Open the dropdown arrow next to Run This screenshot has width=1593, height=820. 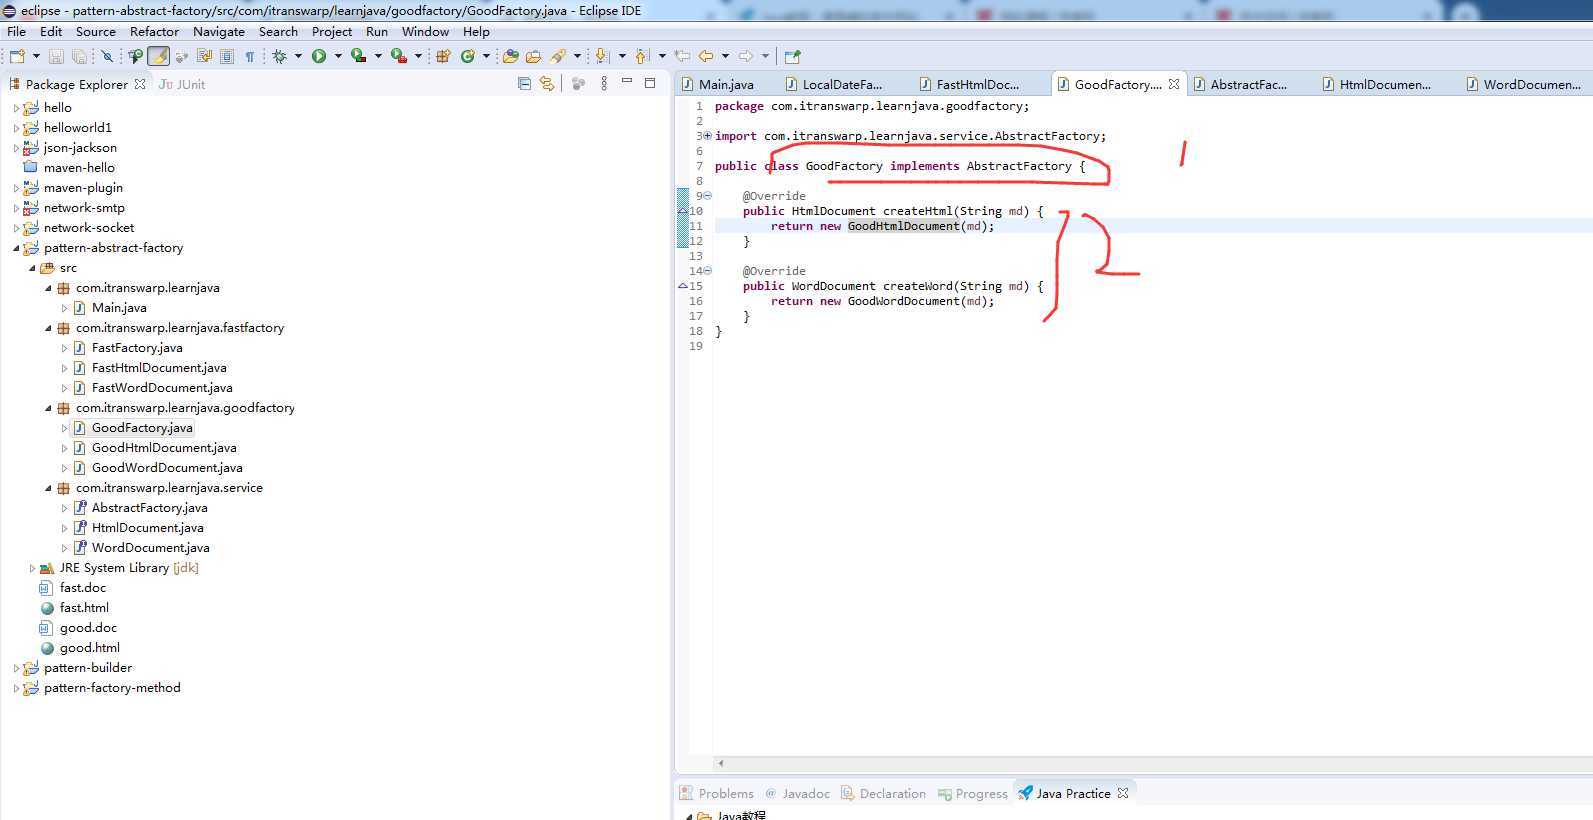338,56
